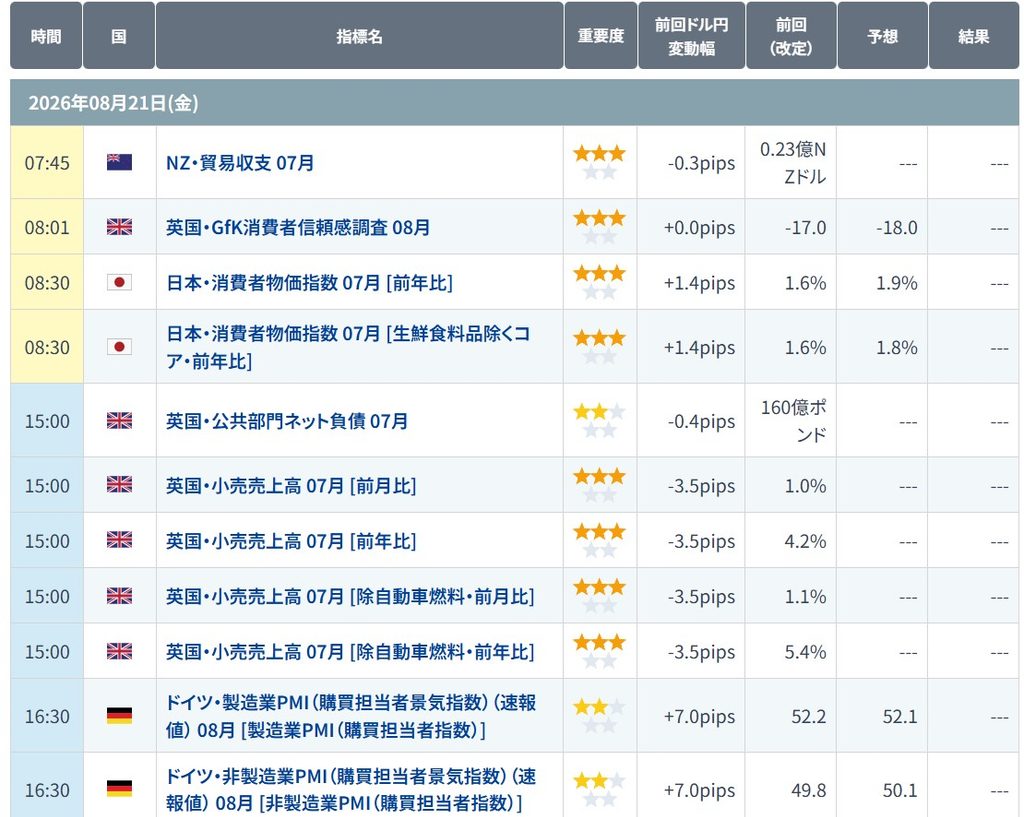This screenshot has height=817, width=1024.
Task: Open 英国・小売売上高 [除自動車燃料・前年比] link
Action: [x=350, y=652]
